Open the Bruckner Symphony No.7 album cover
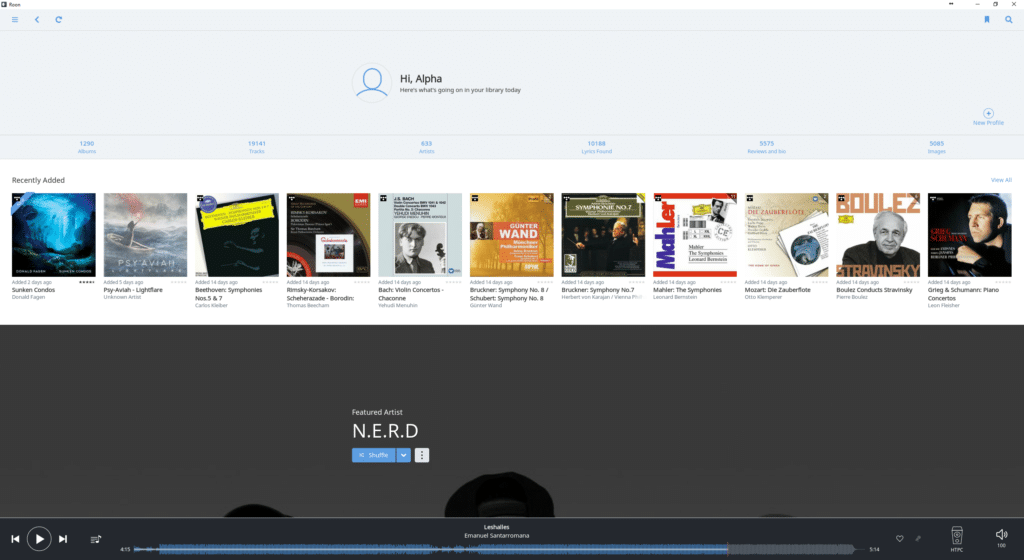The width and height of the screenshot is (1024, 560). pyautogui.click(x=603, y=235)
